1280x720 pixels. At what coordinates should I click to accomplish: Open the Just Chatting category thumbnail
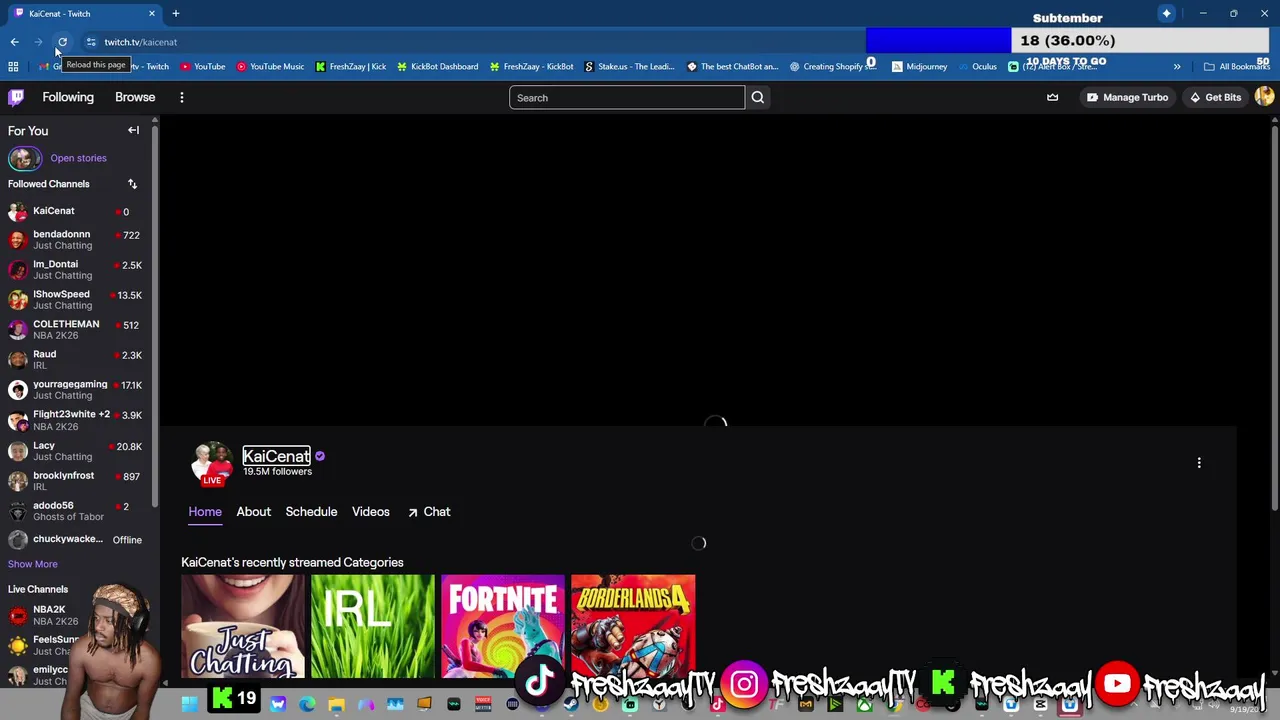tap(243, 626)
